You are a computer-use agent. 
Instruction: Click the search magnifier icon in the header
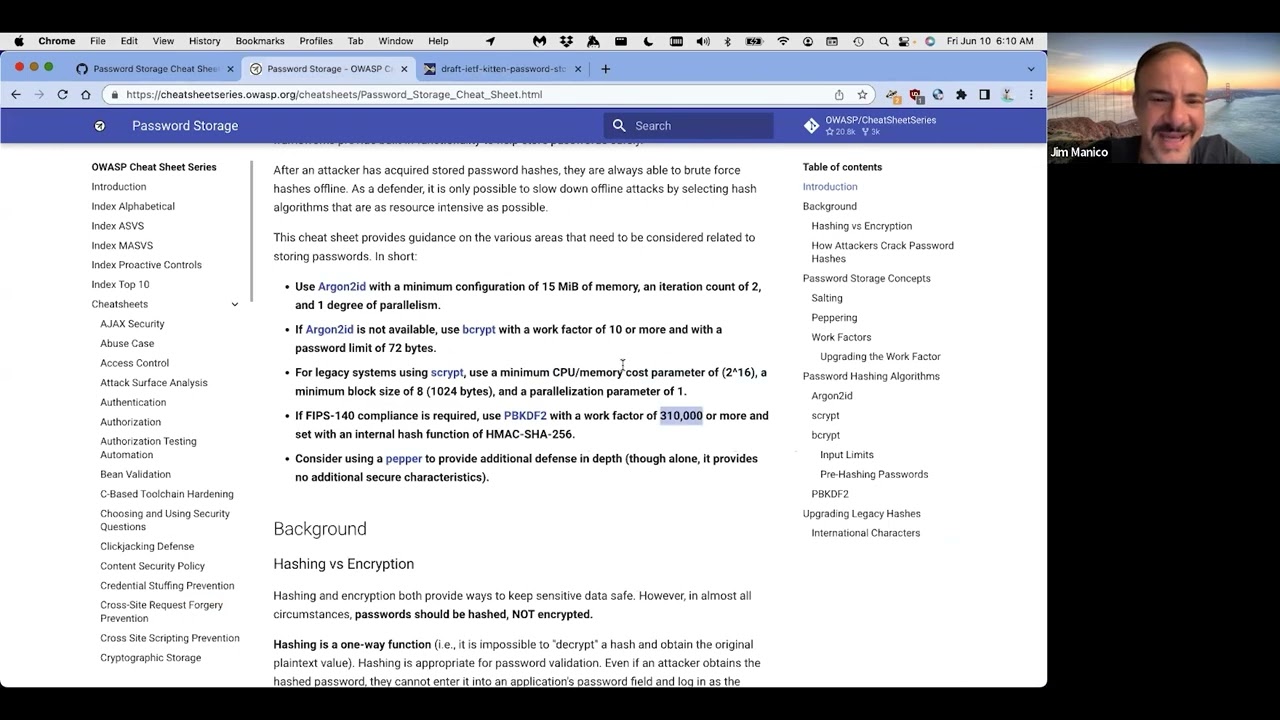coord(619,126)
